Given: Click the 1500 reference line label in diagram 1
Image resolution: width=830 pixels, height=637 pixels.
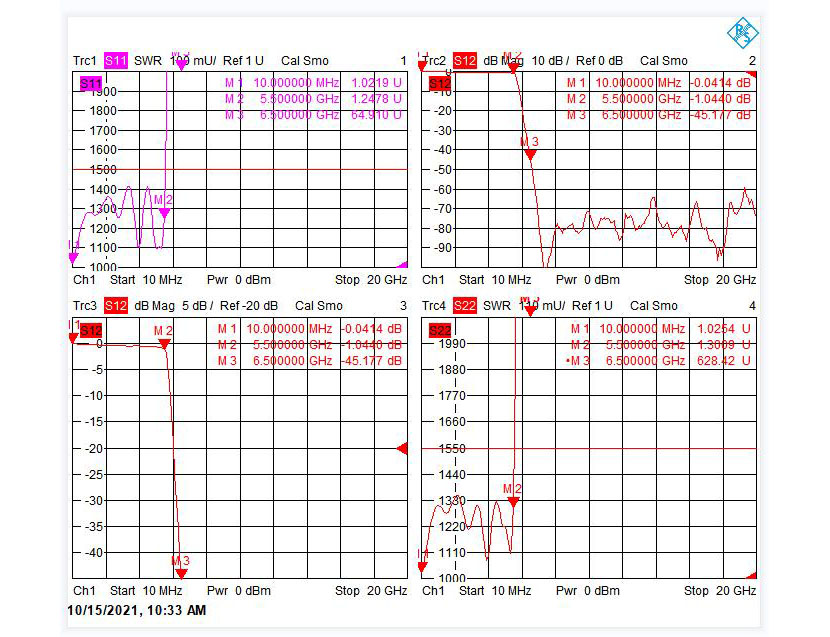Looking at the screenshot, I should click(x=103, y=170).
